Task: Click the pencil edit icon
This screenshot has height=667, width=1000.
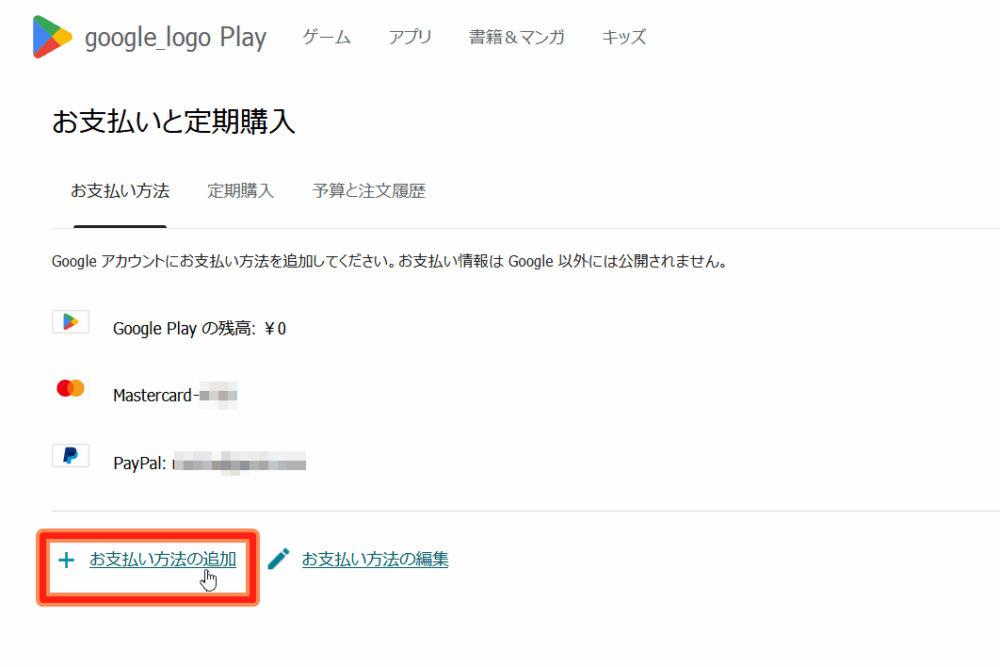Action: coord(279,560)
